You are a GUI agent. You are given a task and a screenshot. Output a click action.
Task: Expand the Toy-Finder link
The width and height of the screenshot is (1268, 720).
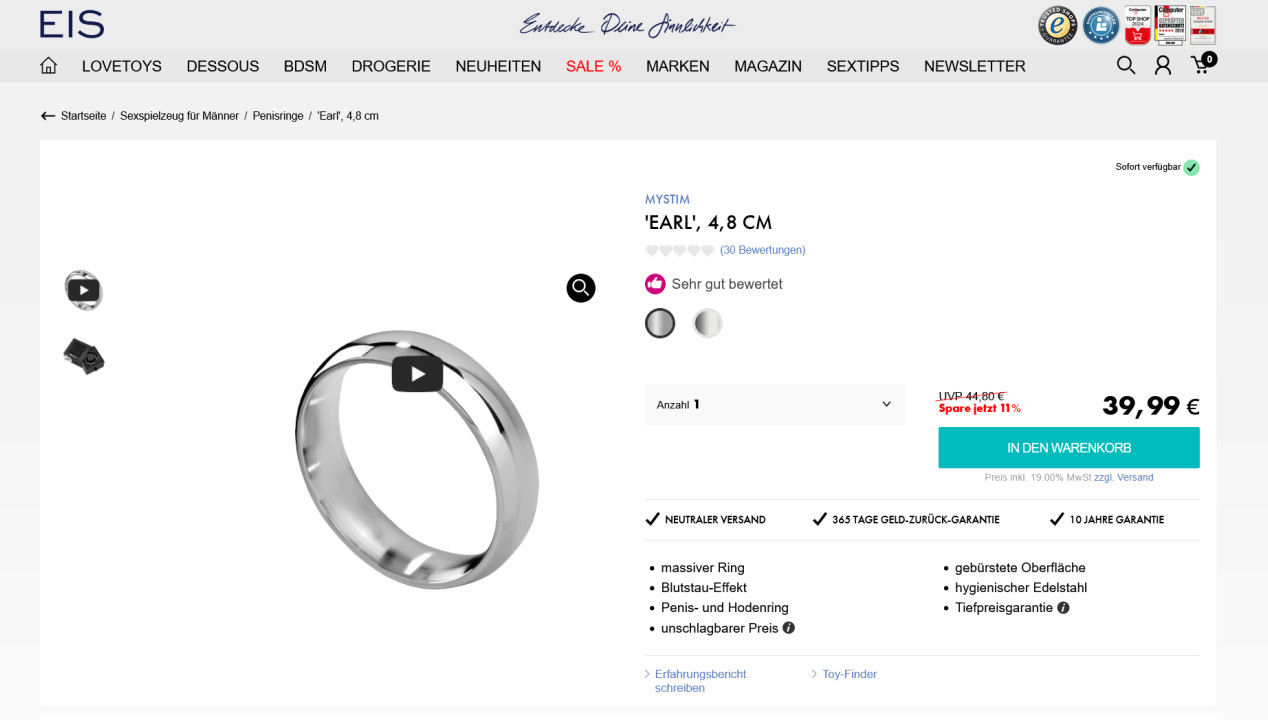point(849,674)
